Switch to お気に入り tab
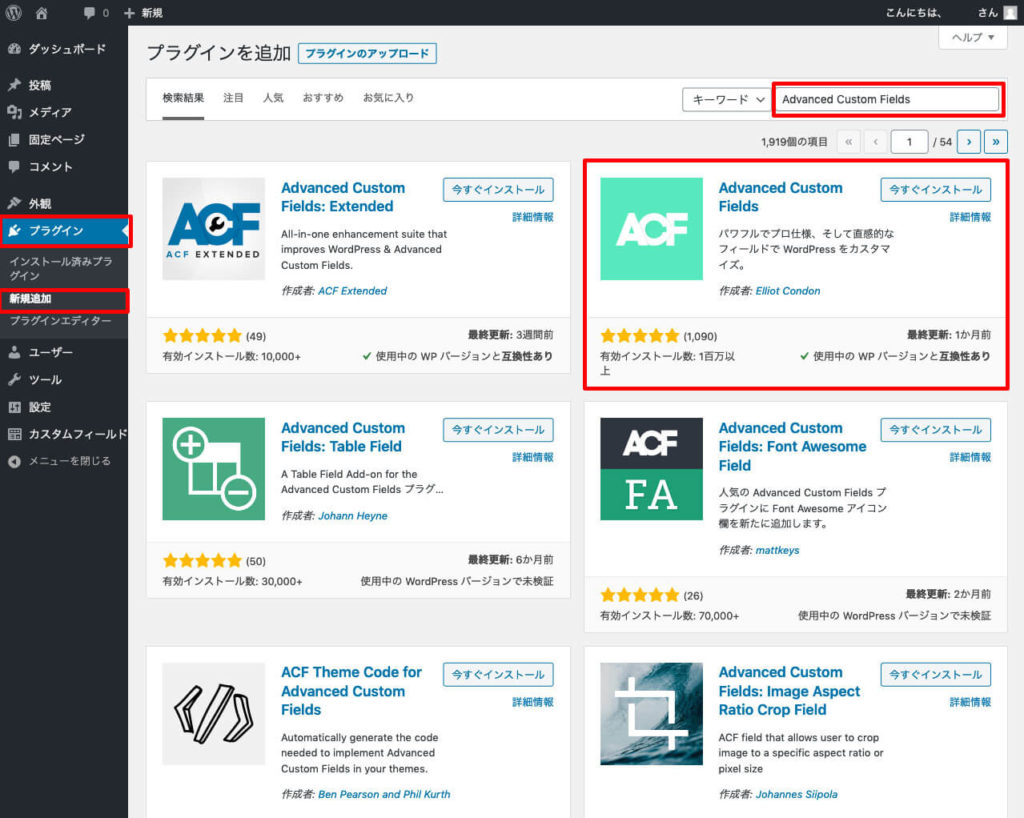The width and height of the screenshot is (1024, 818). [x=388, y=98]
